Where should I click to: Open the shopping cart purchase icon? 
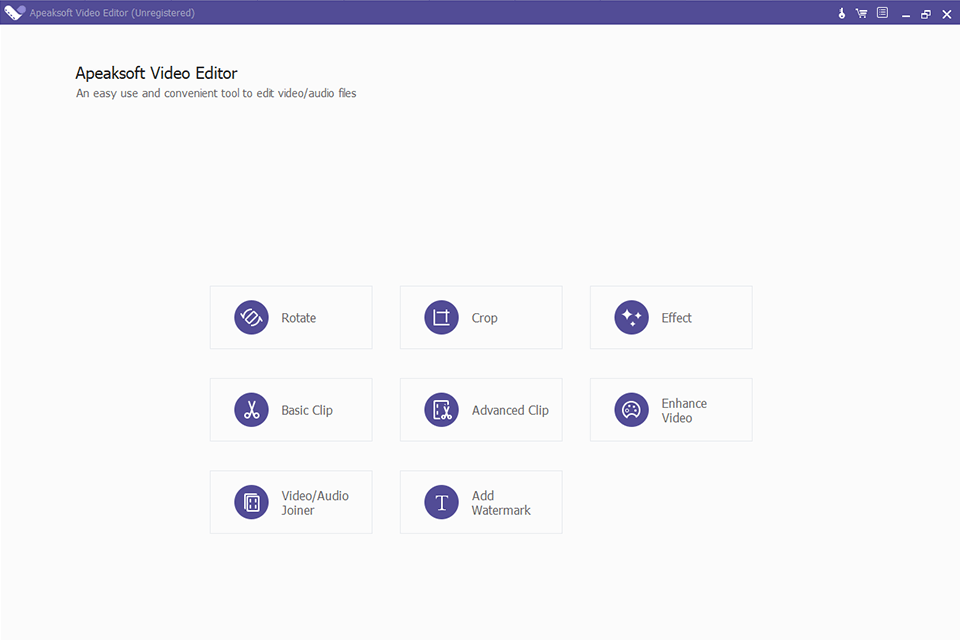(x=861, y=13)
